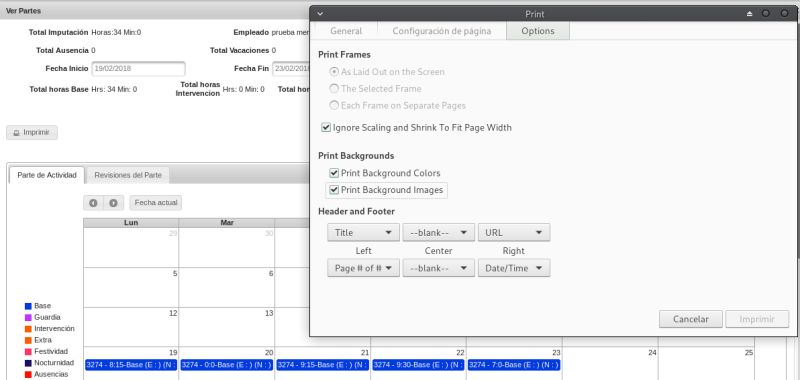Open calendar event 3274 - 7:0-Base
800x380 pixels.
coord(514,365)
